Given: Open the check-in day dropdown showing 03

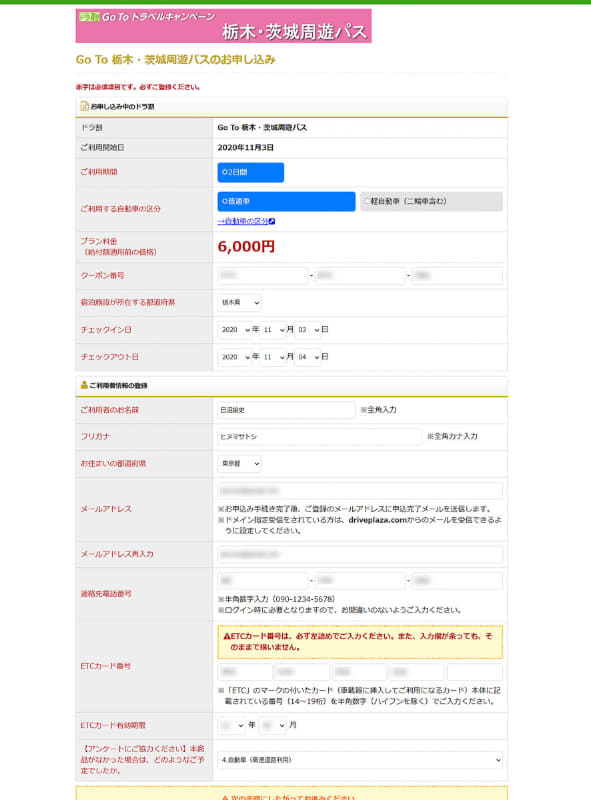Looking at the screenshot, I should click(x=308, y=330).
